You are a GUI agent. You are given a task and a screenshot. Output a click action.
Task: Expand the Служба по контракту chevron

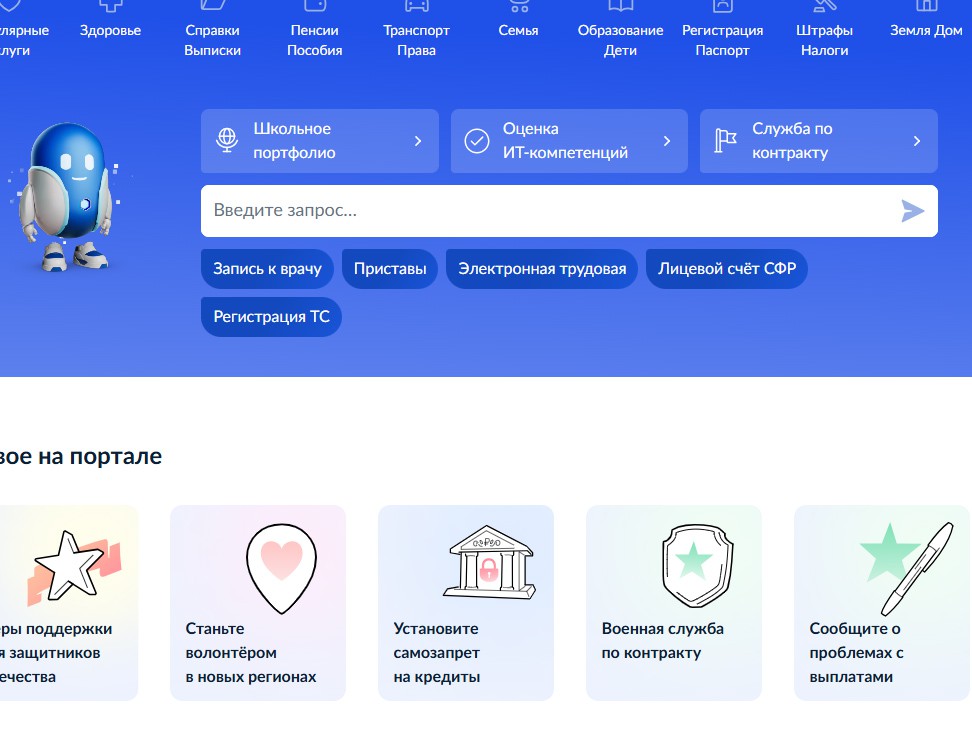point(917,141)
